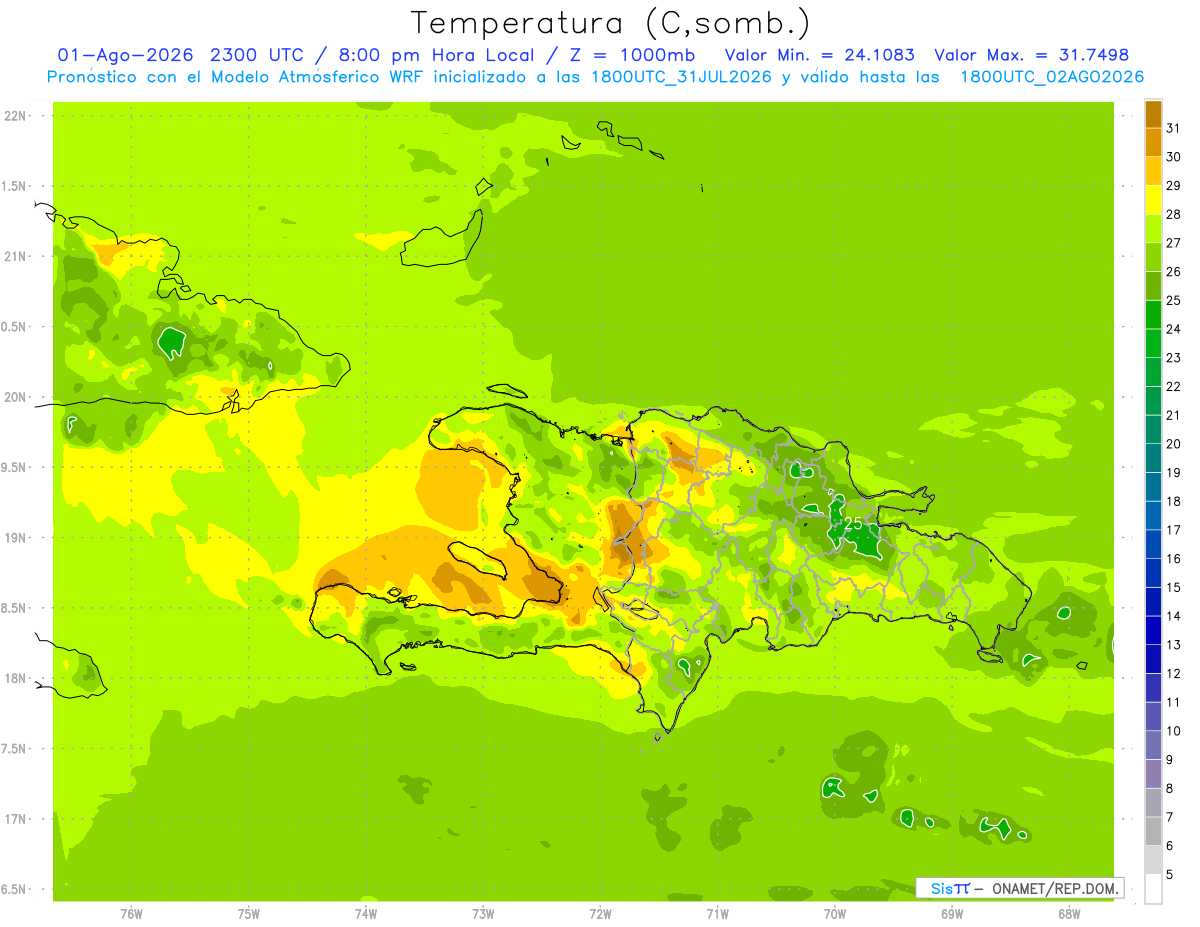Click the "70W" longitude axis label

tap(835, 914)
